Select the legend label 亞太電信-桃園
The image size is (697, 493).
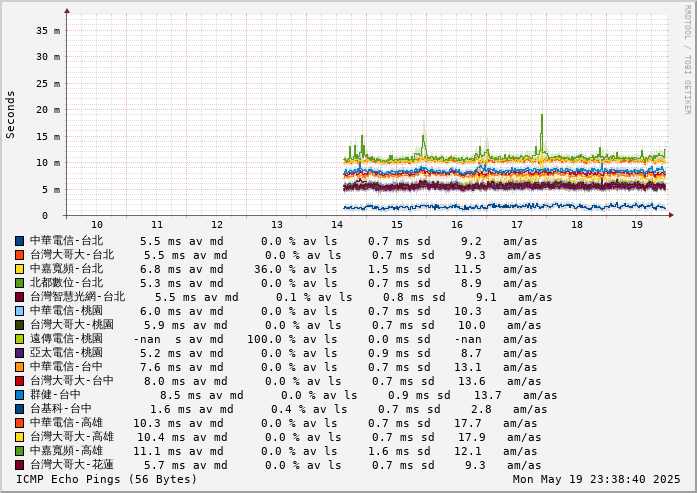[x=67, y=353]
